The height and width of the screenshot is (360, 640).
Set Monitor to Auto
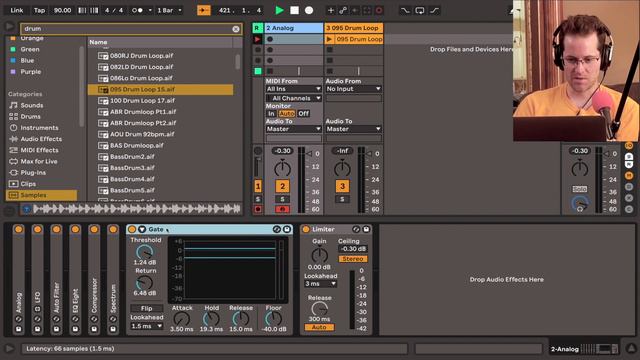tap(287, 113)
